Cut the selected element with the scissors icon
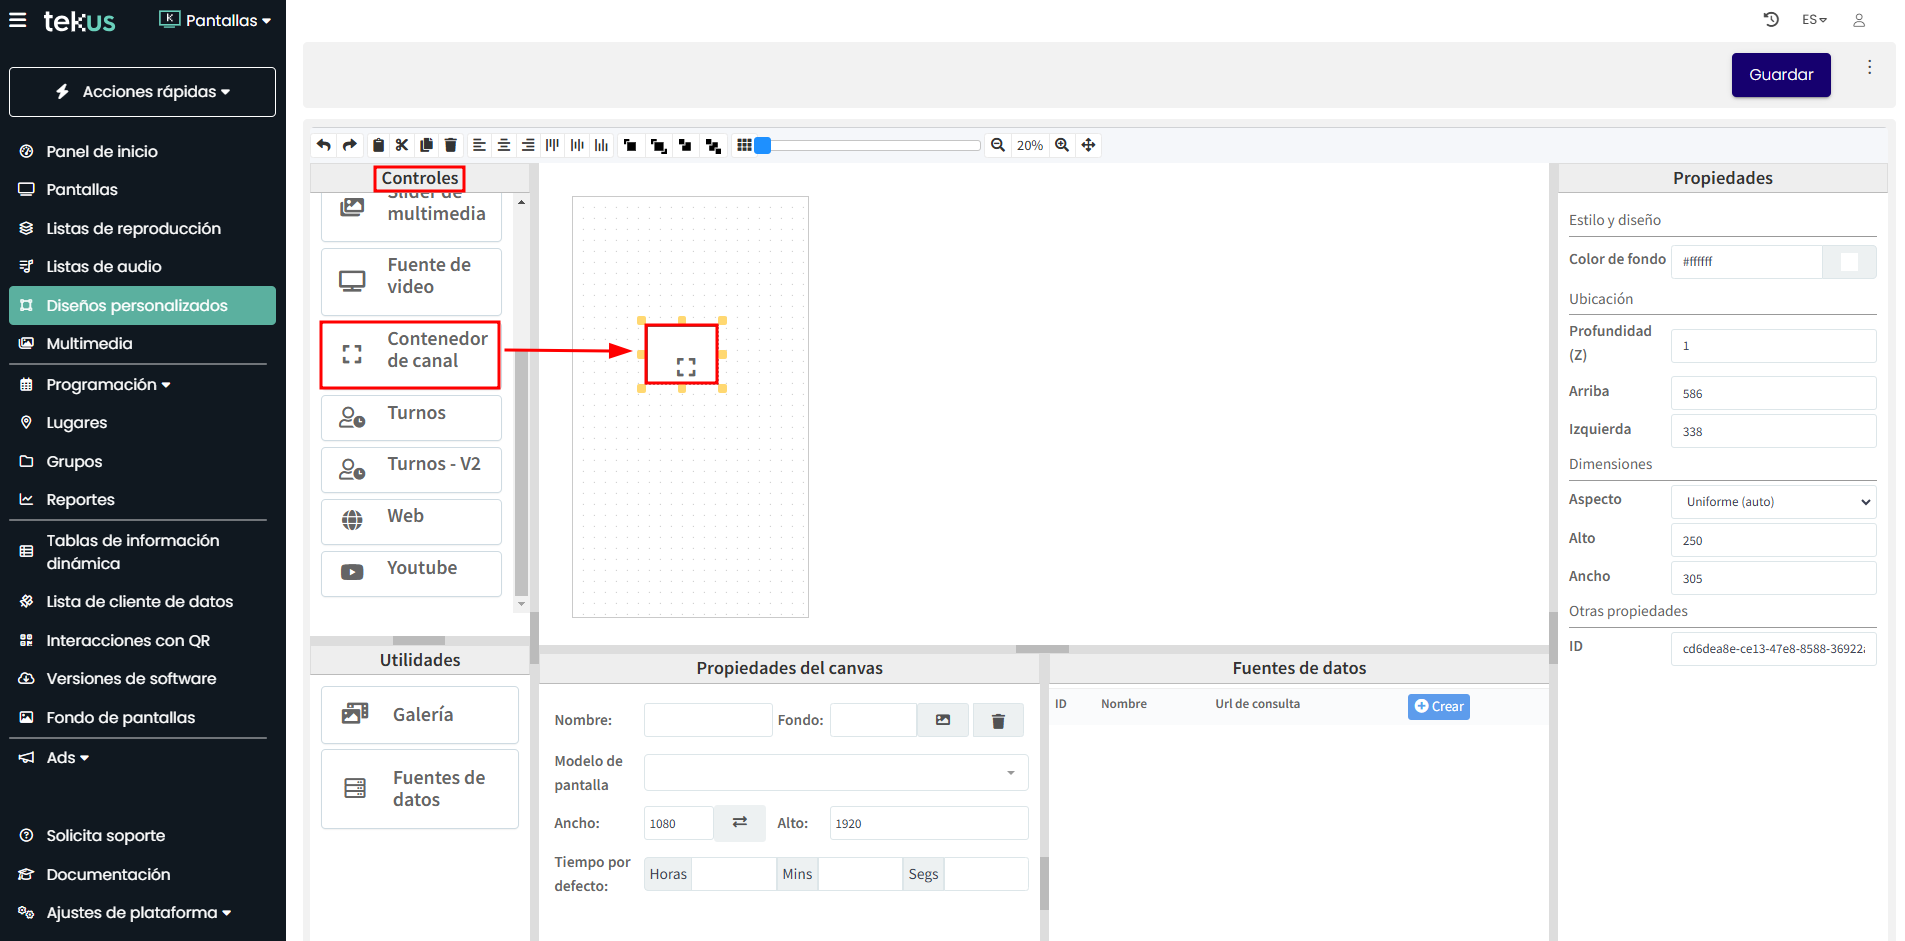This screenshot has width=1905, height=941. [x=402, y=145]
